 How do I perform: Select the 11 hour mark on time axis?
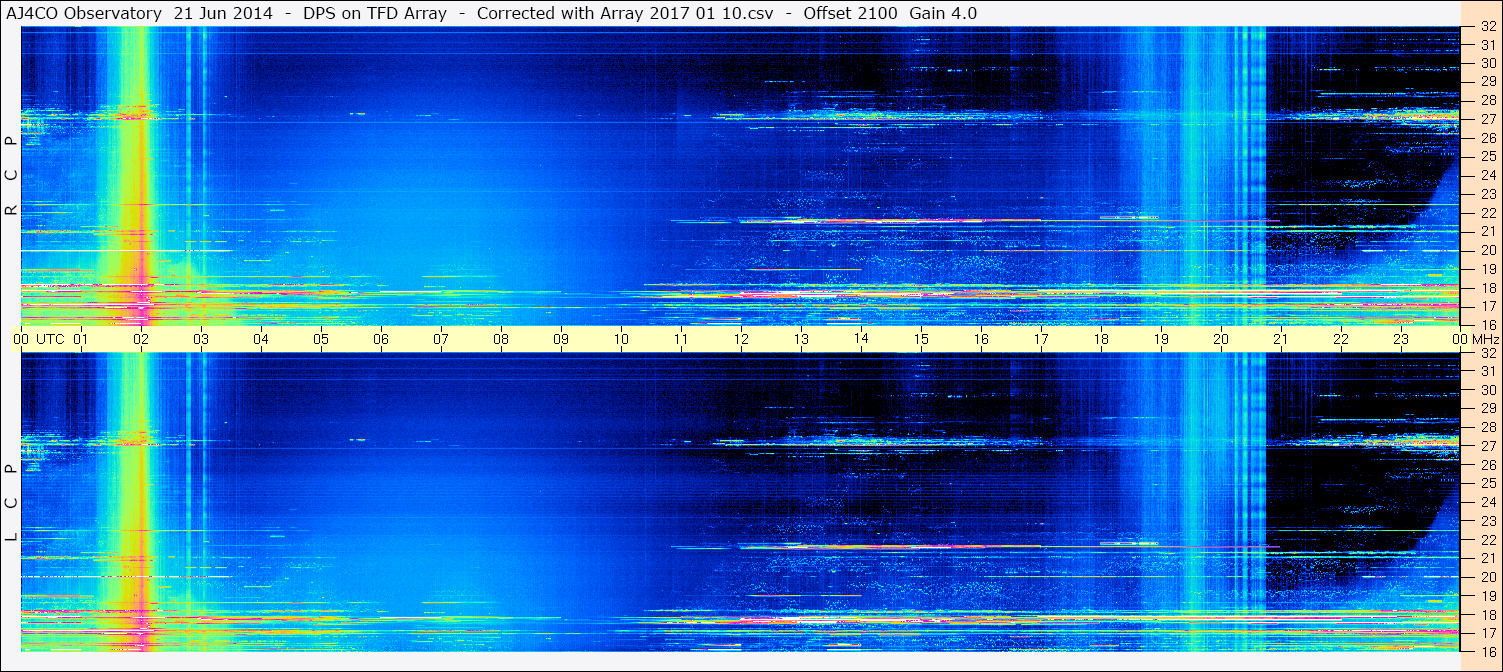point(681,339)
